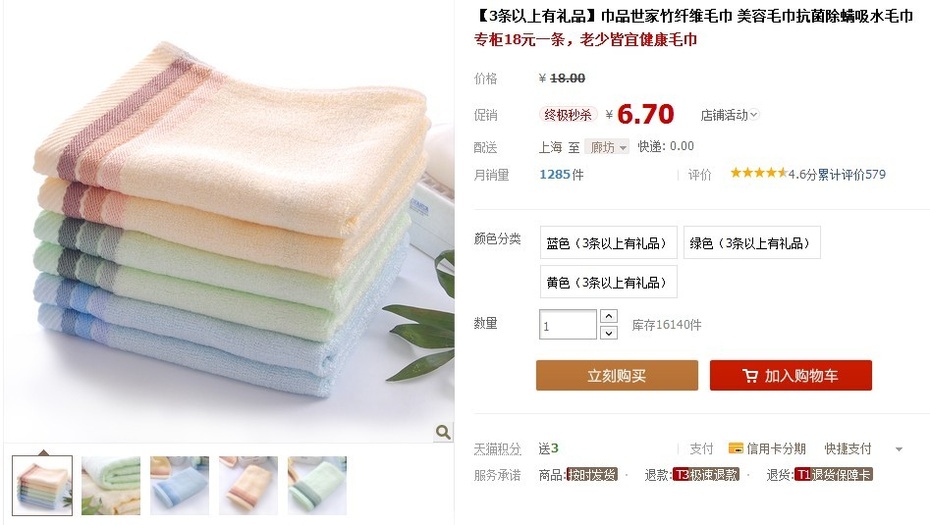This screenshot has width=930, height=525.
Task: Click the 按时发货 service badge
Action: (592, 475)
